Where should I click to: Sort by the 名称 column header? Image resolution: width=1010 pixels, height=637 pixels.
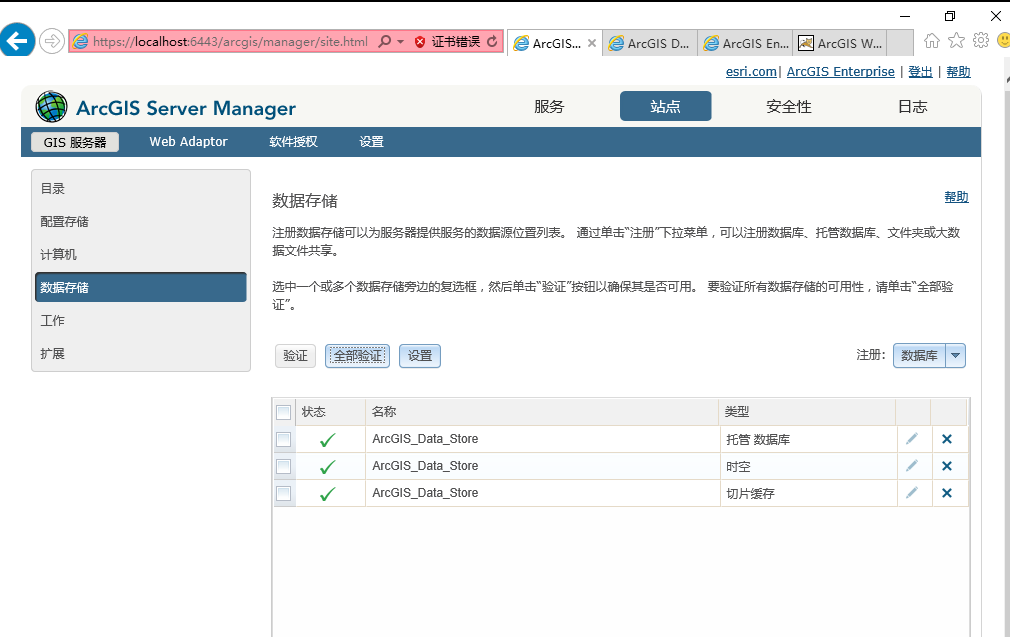click(542, 412)
